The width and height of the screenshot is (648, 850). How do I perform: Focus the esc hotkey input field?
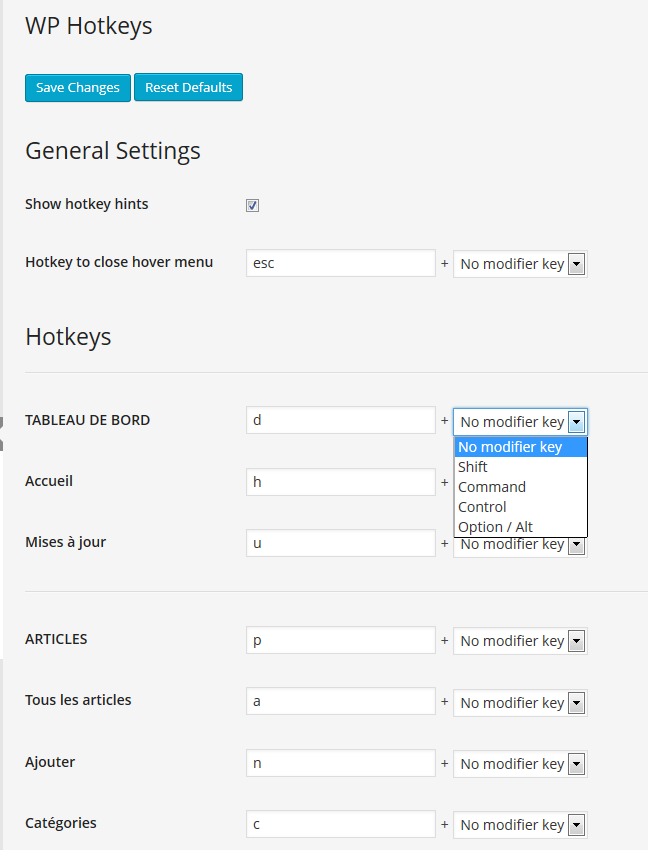[341, 263]
